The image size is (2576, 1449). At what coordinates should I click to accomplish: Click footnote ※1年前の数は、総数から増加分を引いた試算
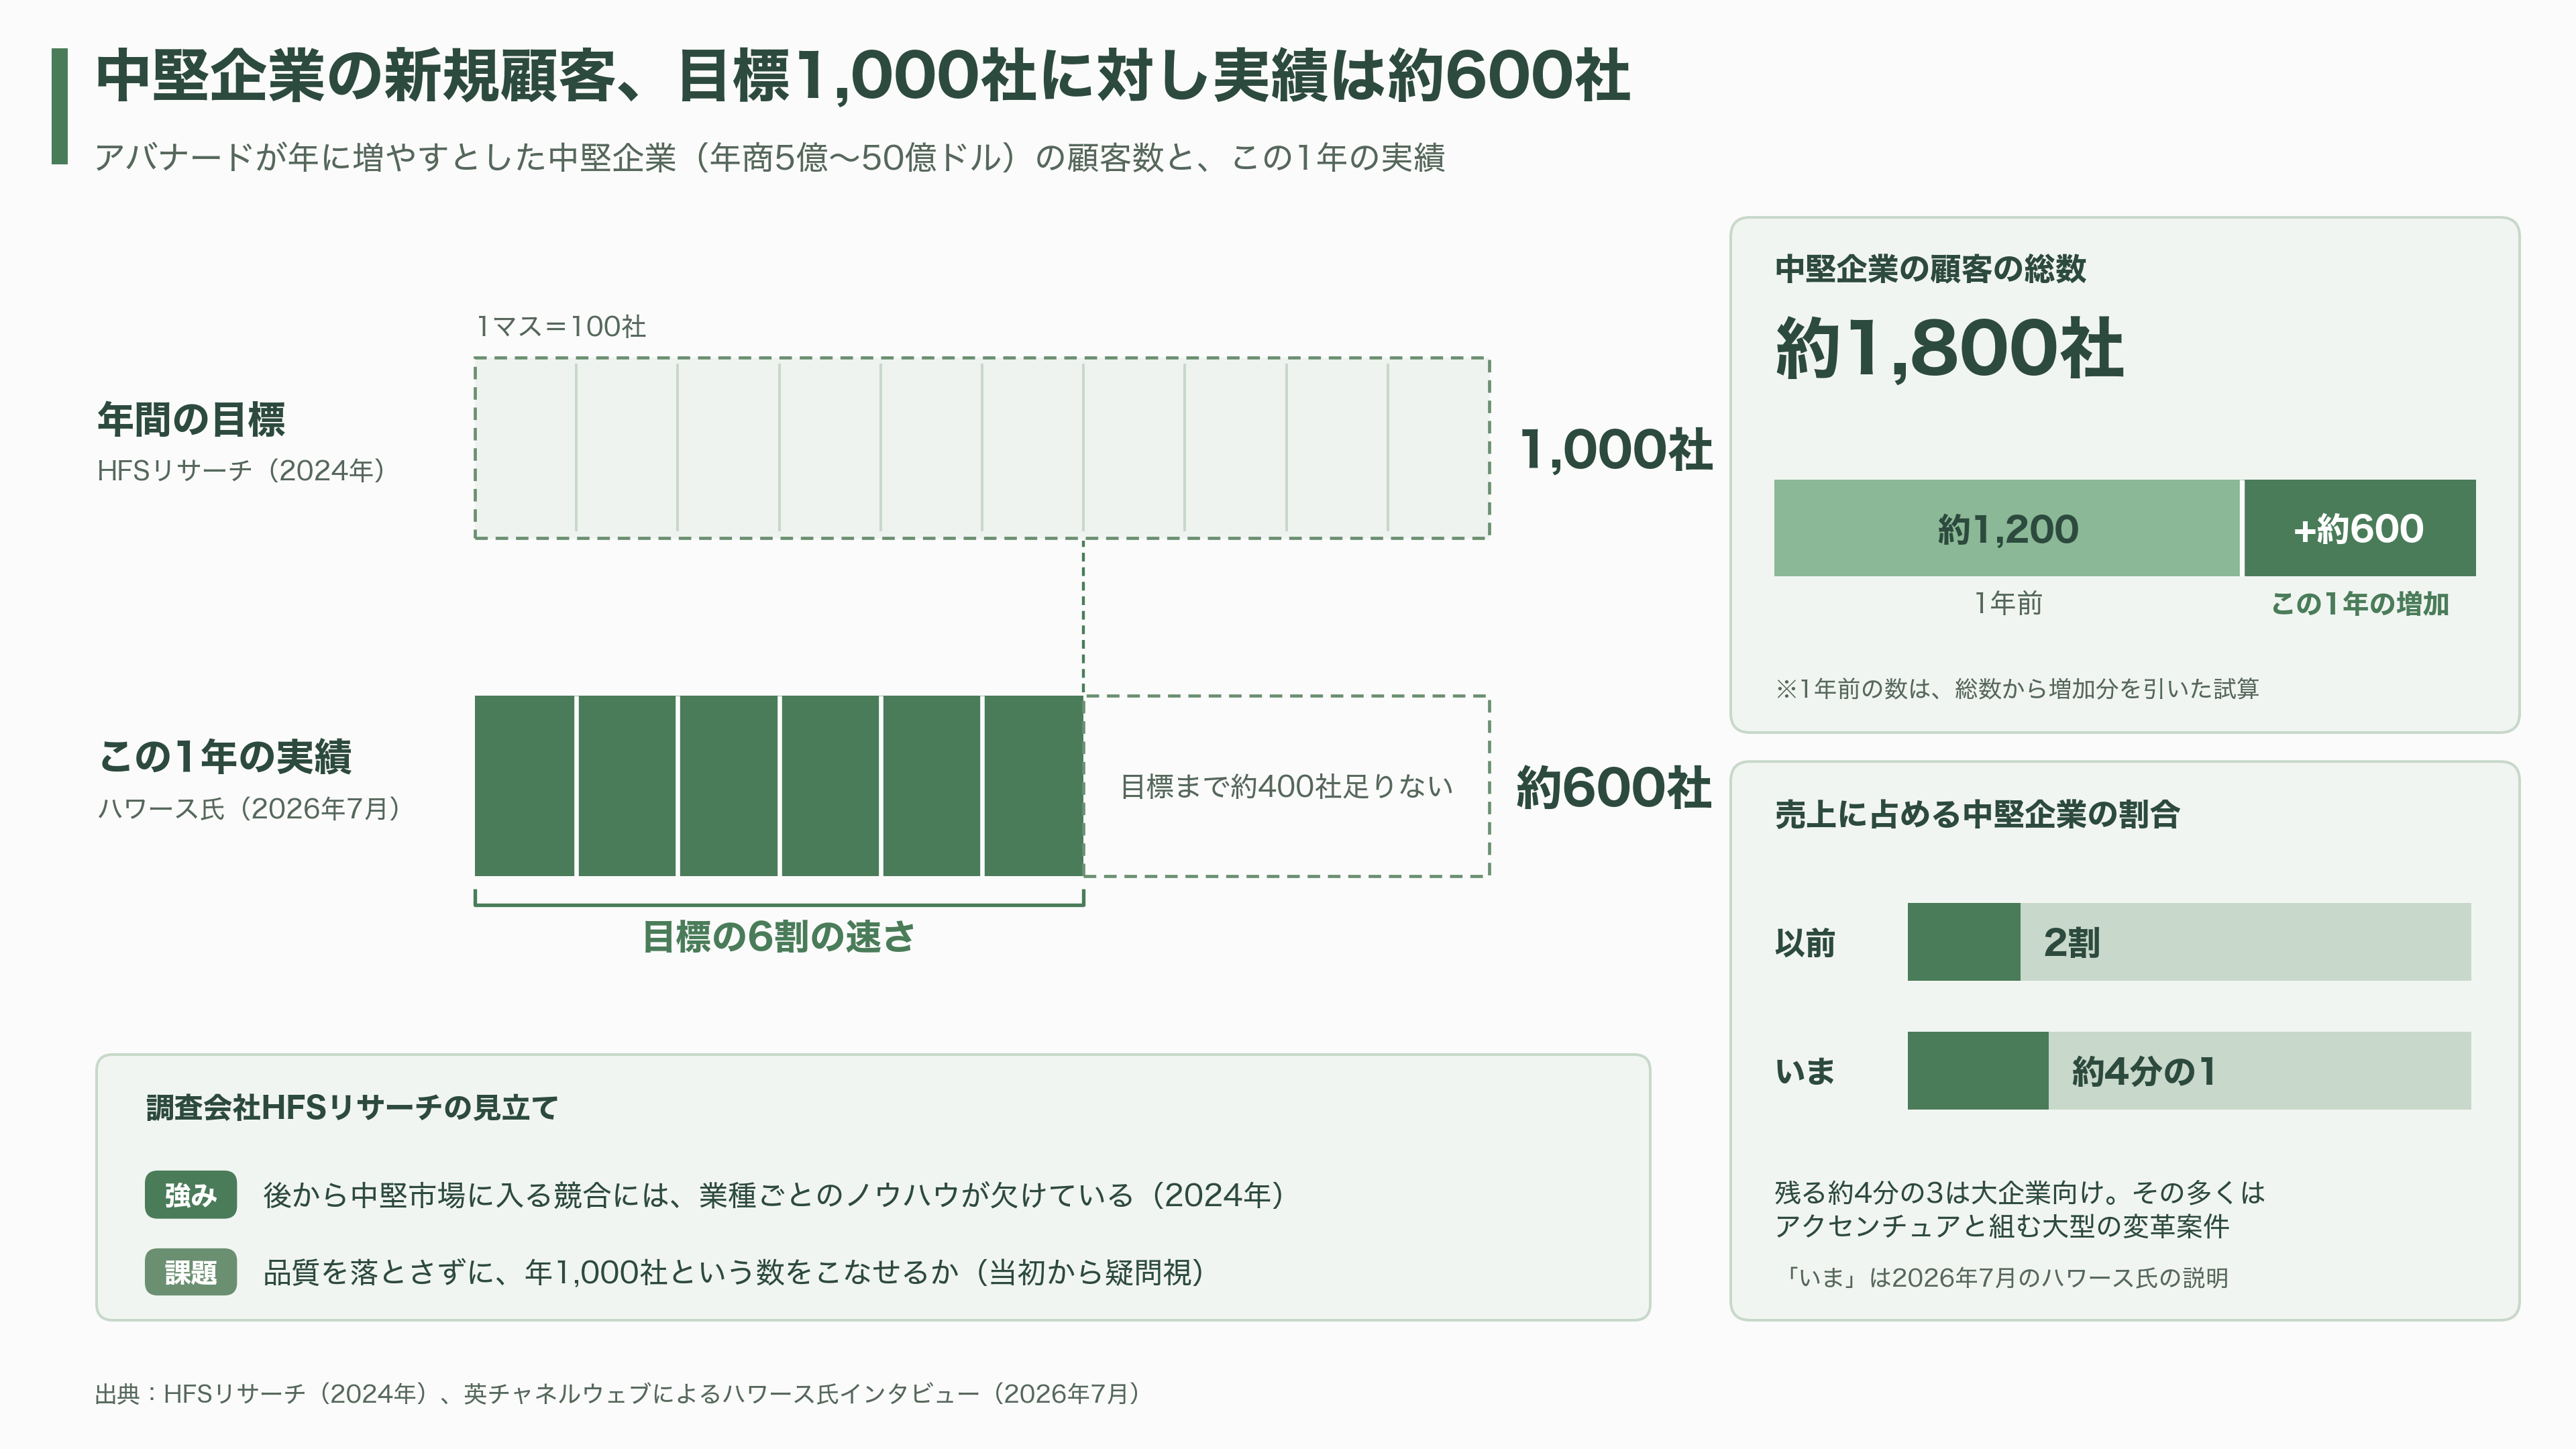pyautogui.click(x=2017, y=688)
